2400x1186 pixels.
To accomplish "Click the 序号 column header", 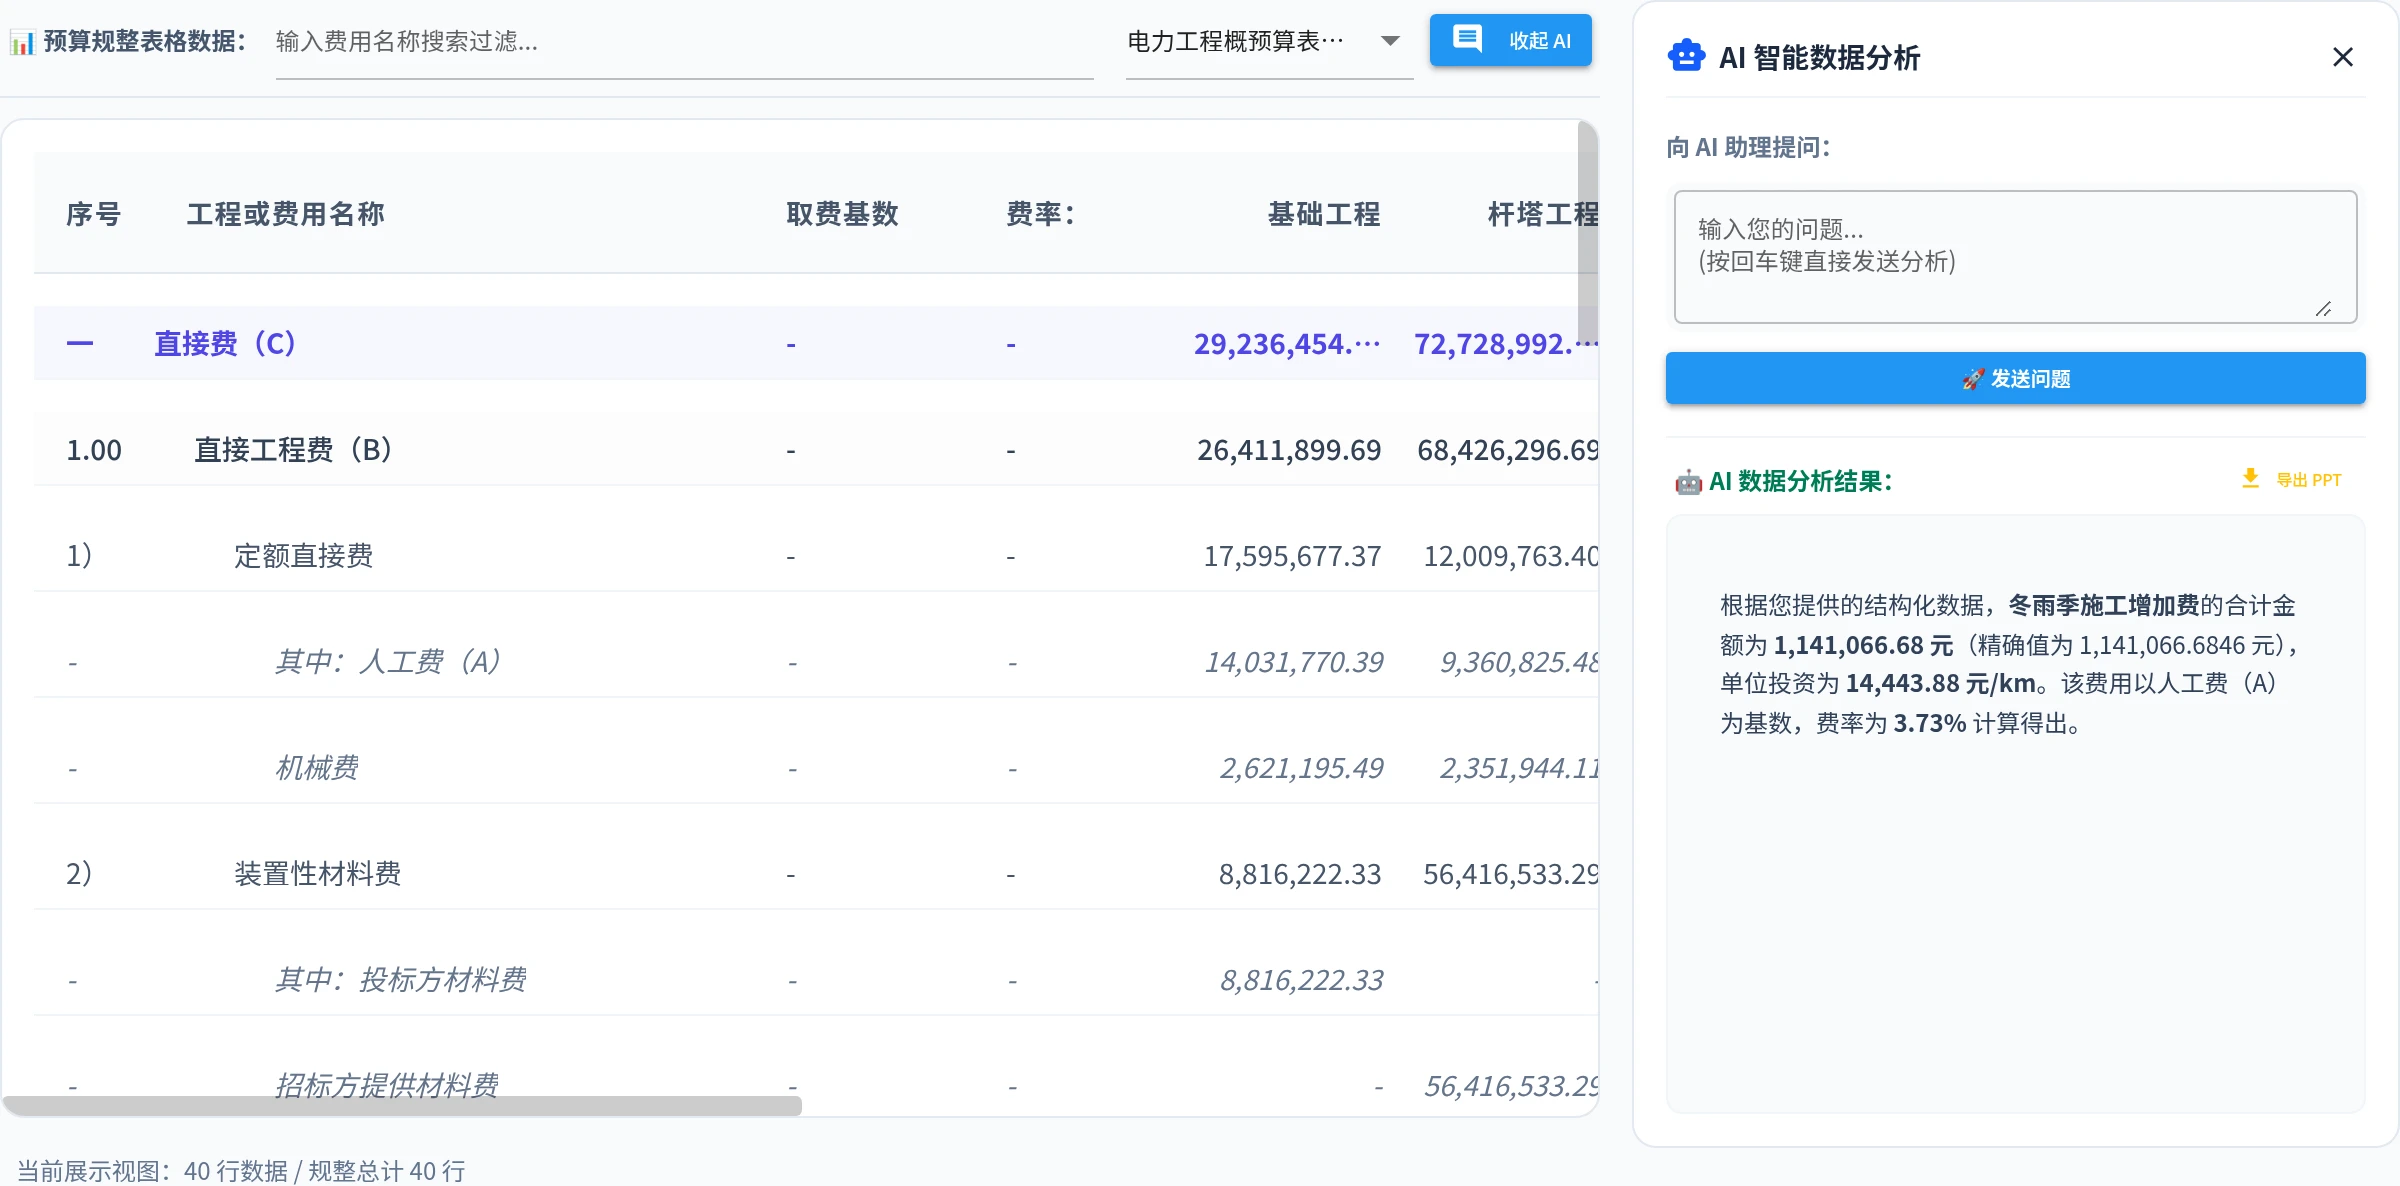I will (93, 214).
